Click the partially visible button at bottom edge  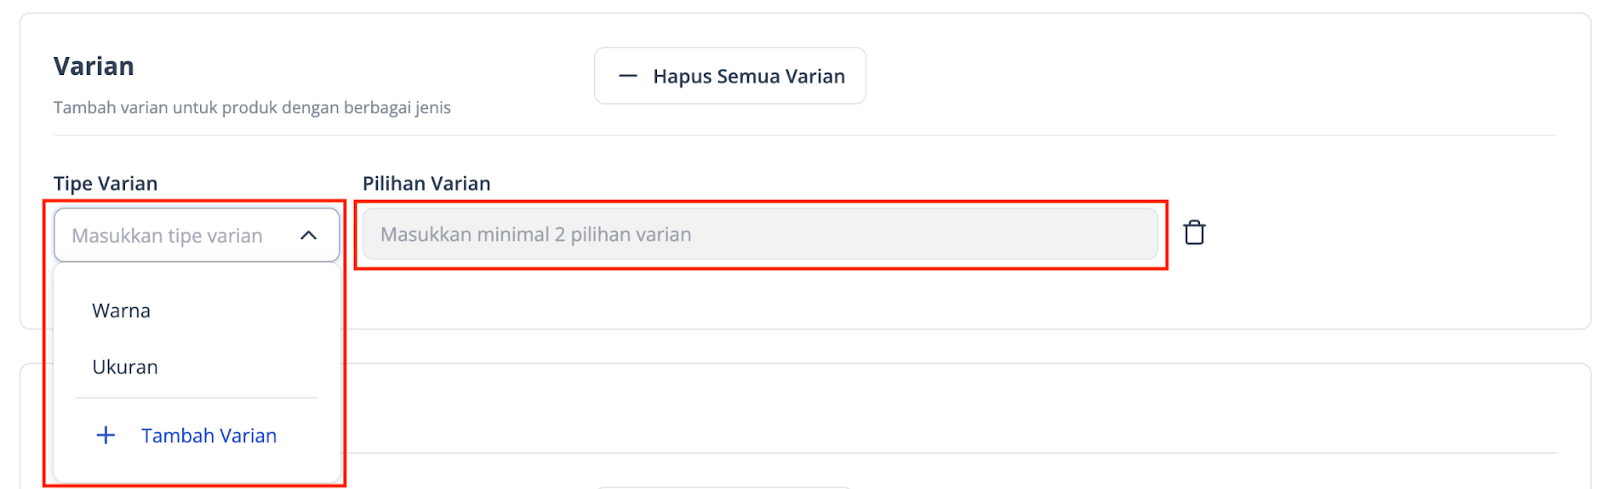[x=723, y=486]
